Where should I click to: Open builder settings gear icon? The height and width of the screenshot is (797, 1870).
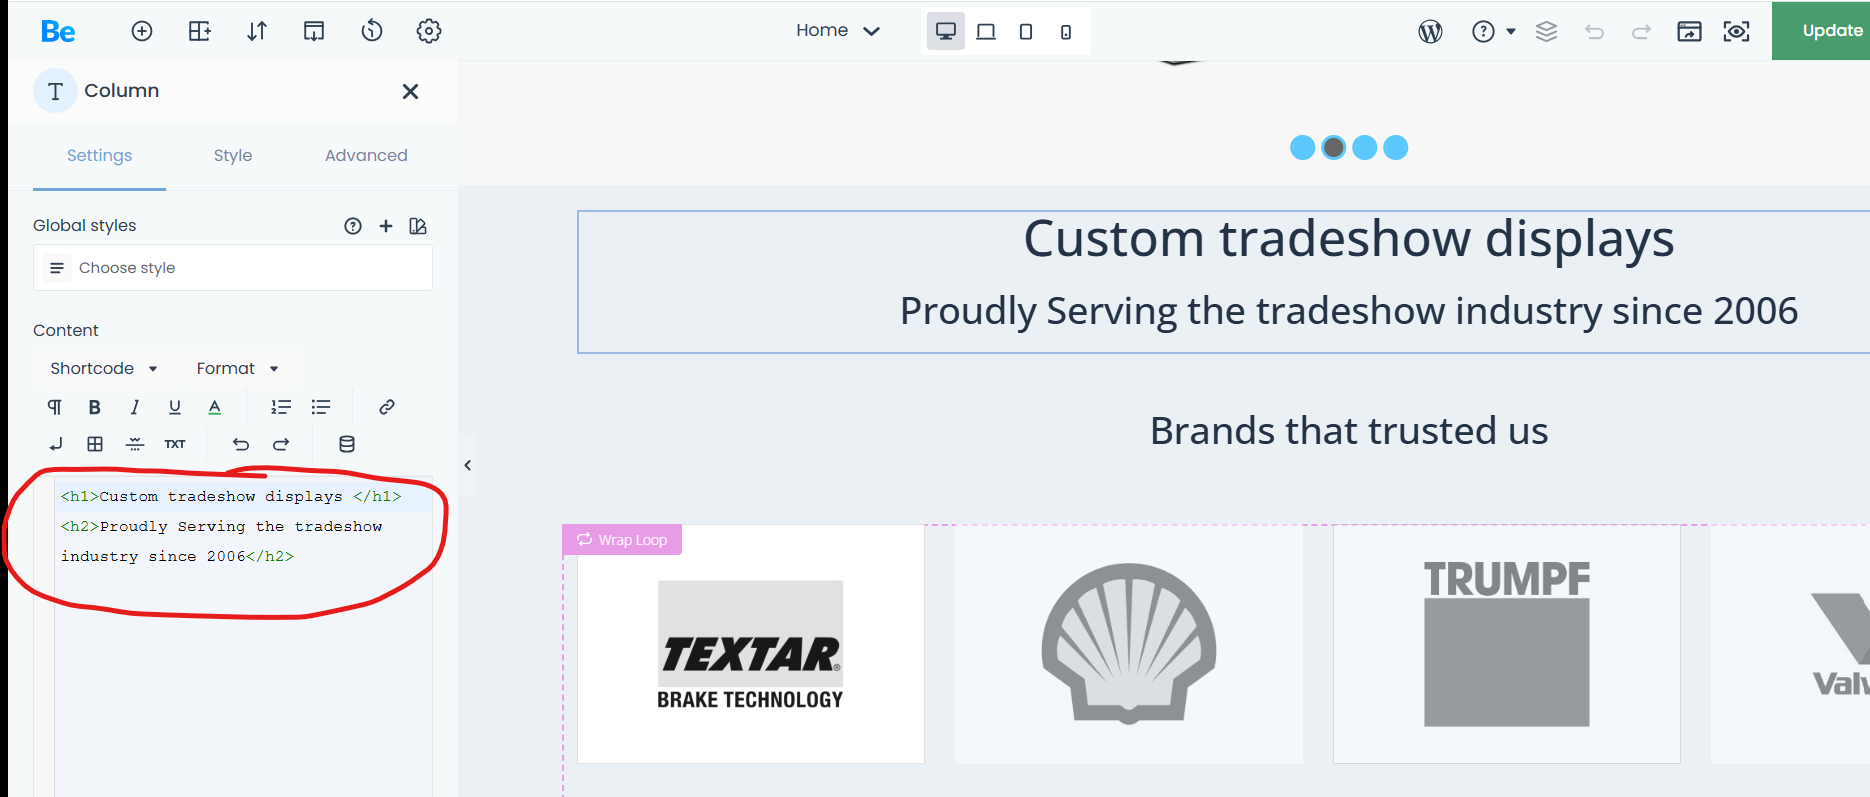tap(429, 31)
